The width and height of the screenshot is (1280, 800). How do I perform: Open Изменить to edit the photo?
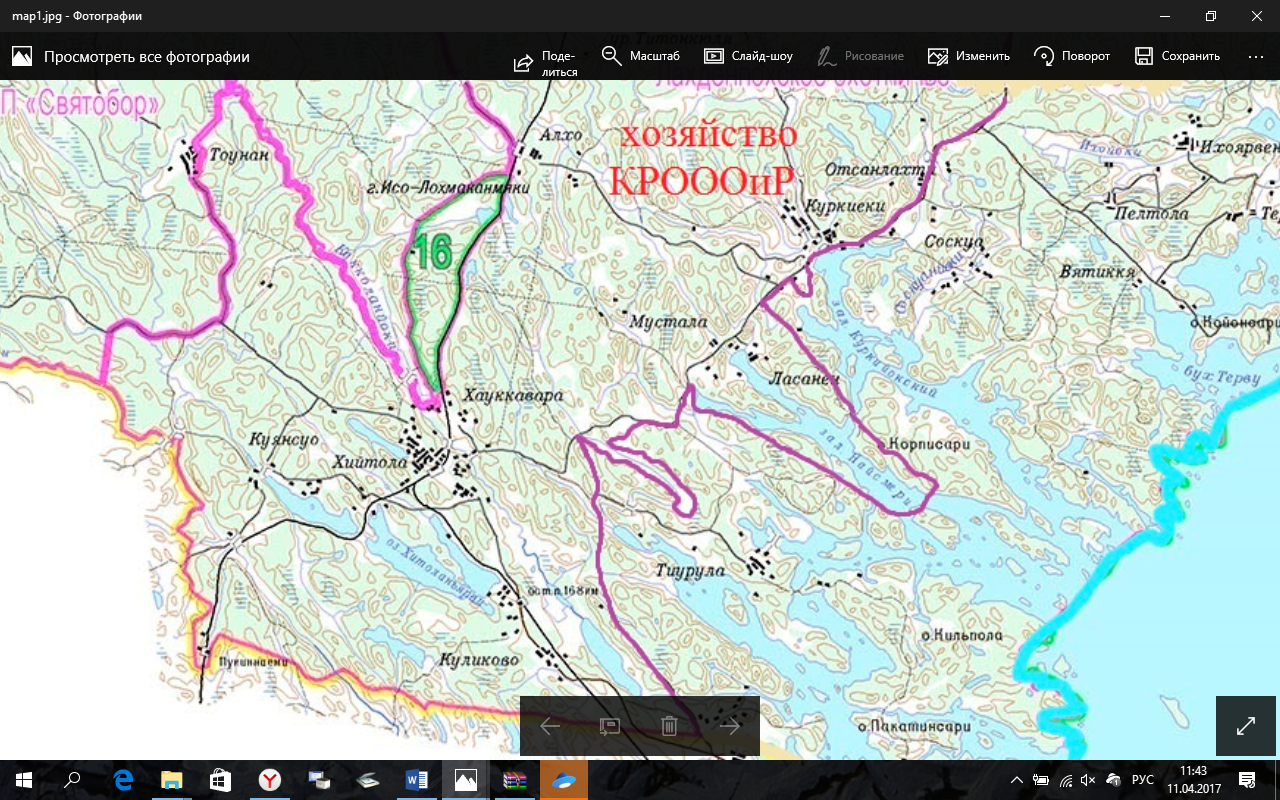point(968,56)
